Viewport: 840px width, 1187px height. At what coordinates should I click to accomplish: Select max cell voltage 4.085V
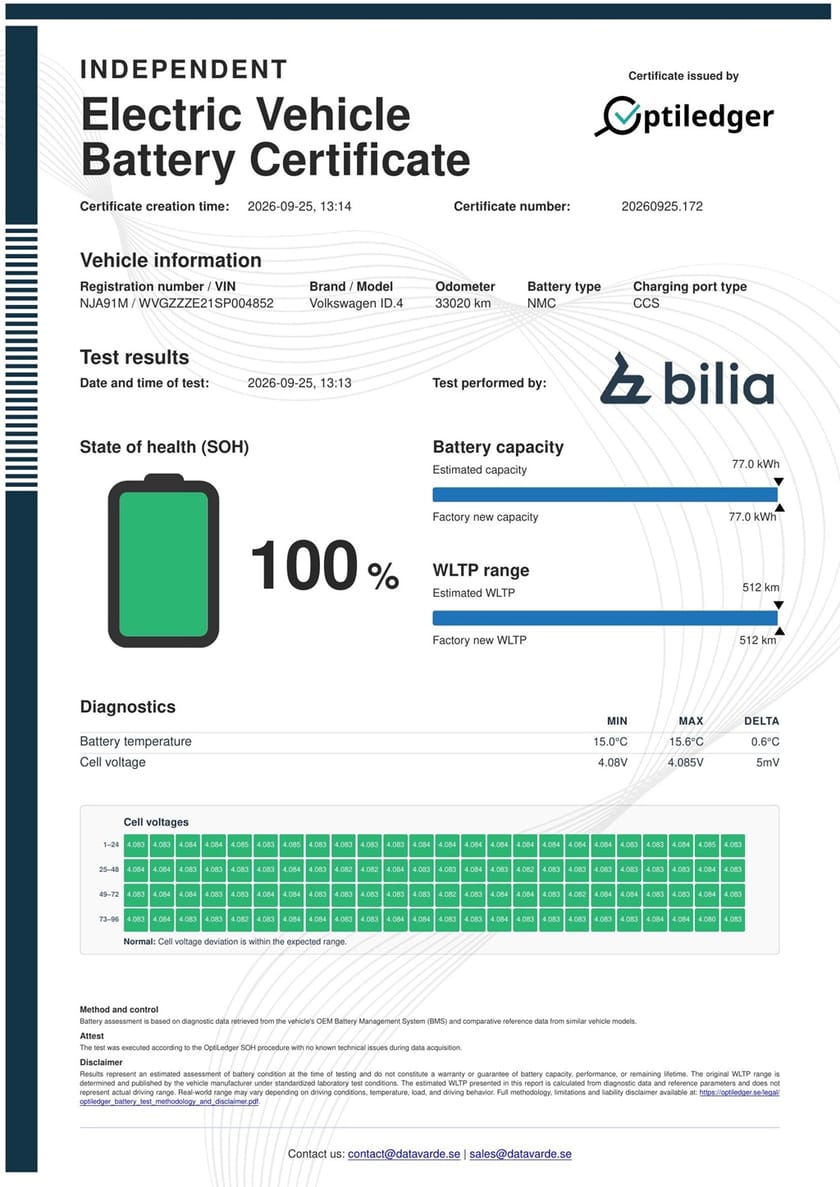(x=685, y=762)
